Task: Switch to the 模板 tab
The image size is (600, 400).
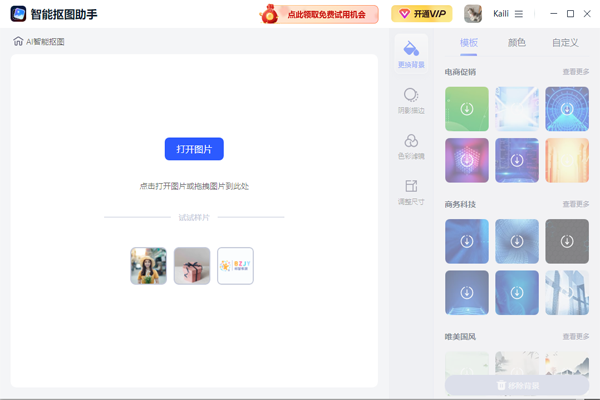Action: [468, 43]
